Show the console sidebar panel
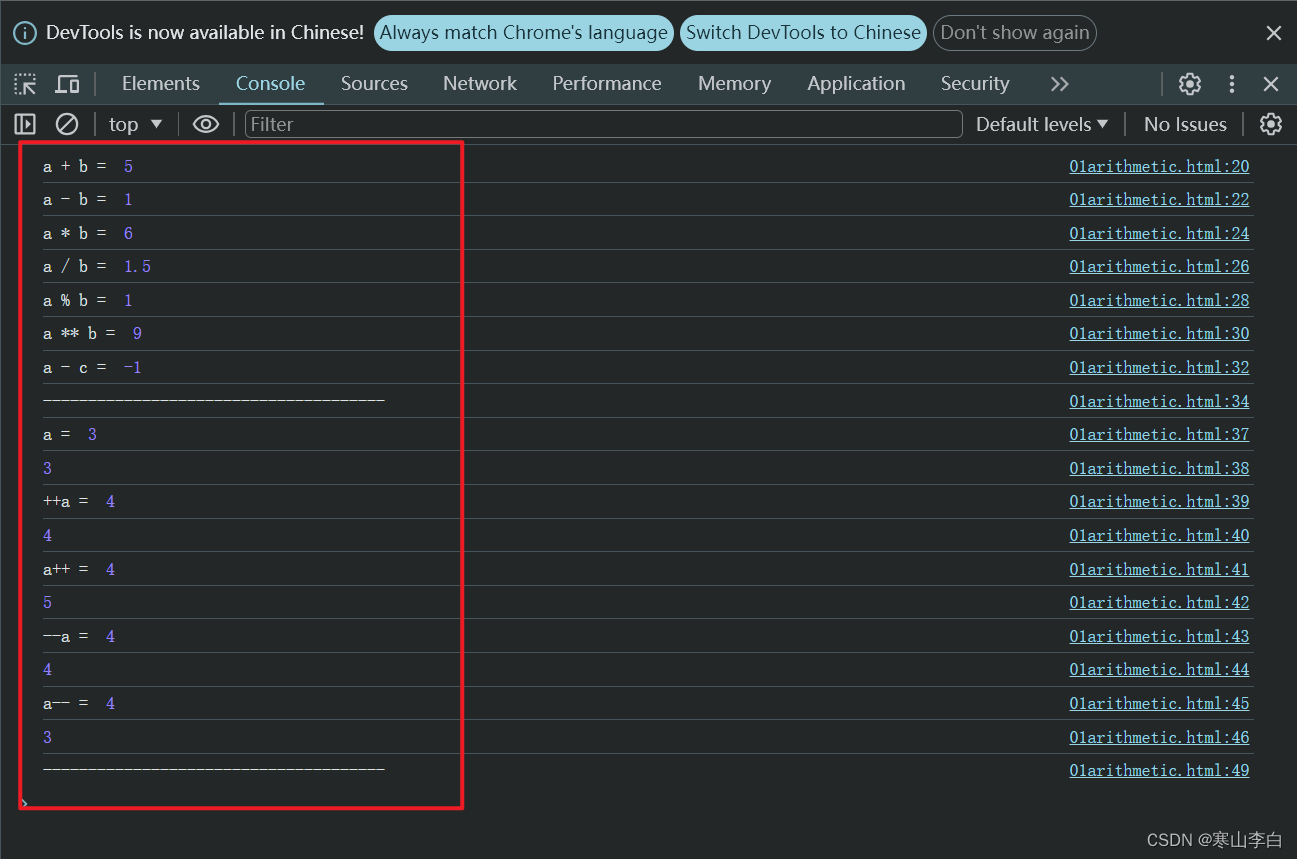The height and width of the screenshot is (859, 1297). coord(25,124)
